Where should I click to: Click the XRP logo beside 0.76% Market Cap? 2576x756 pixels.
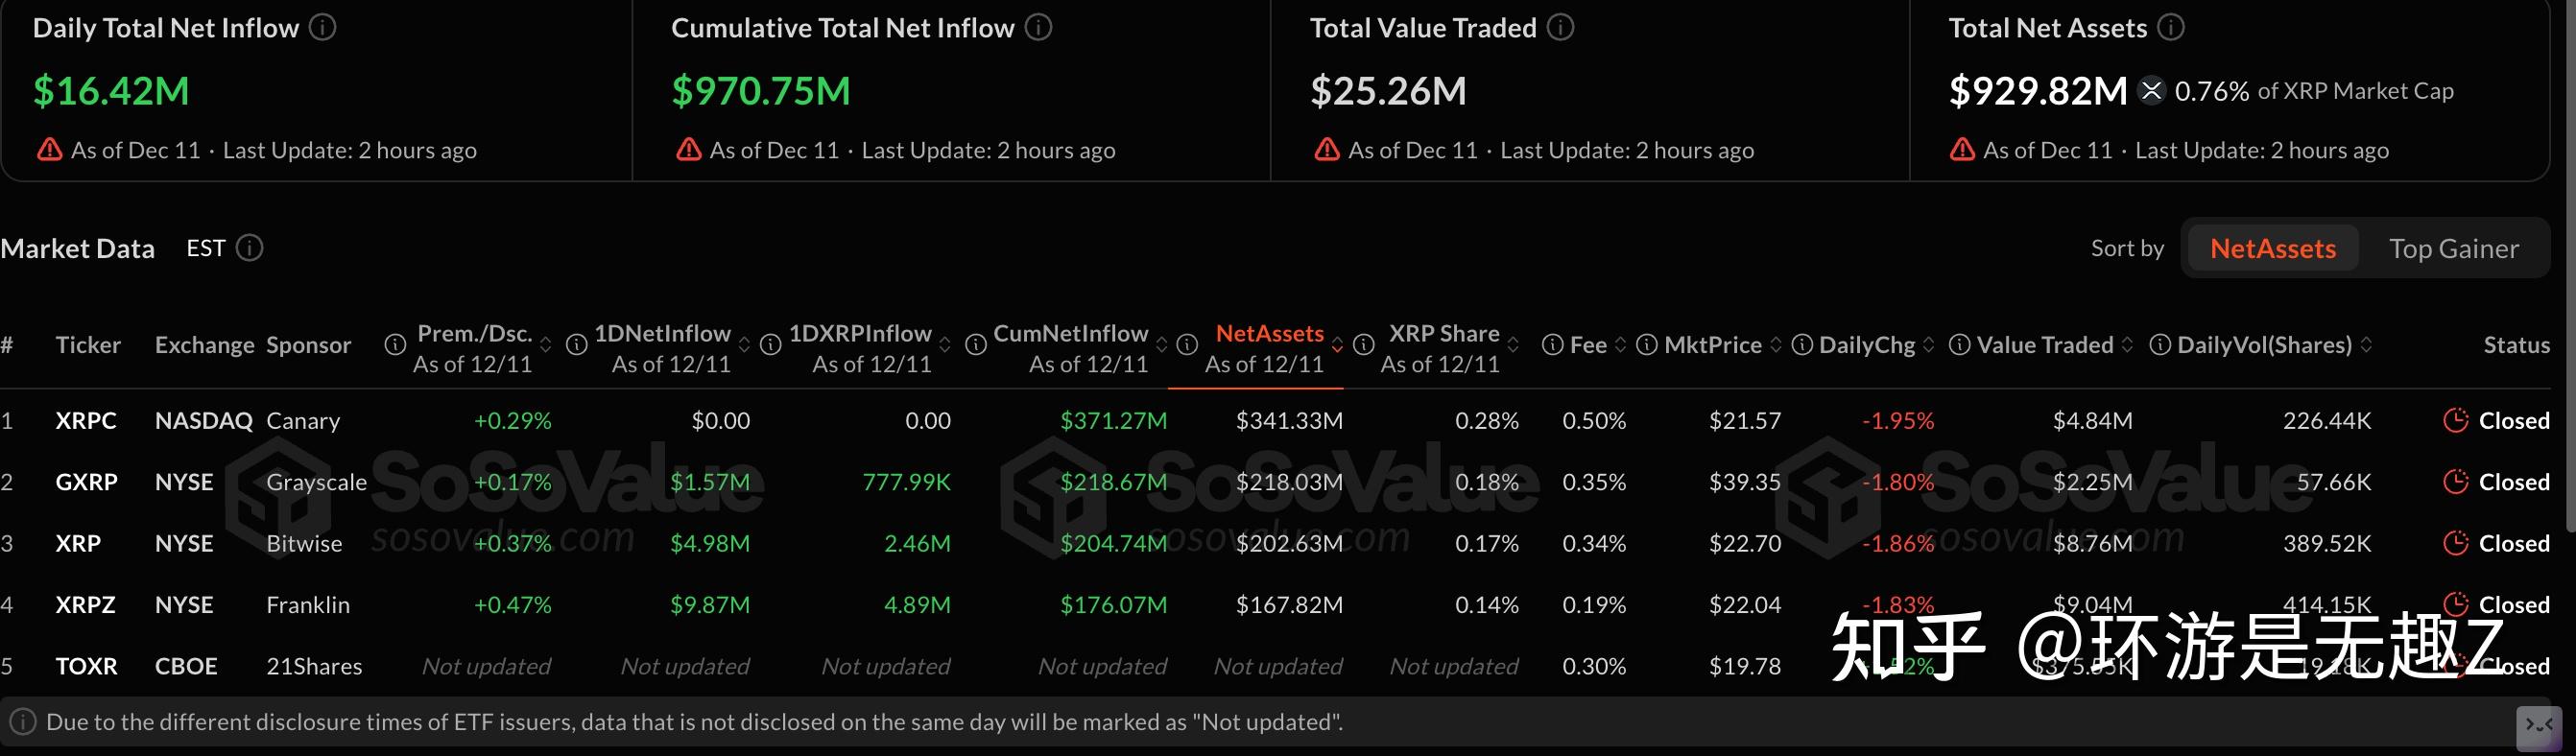[x=2150, y=91]
